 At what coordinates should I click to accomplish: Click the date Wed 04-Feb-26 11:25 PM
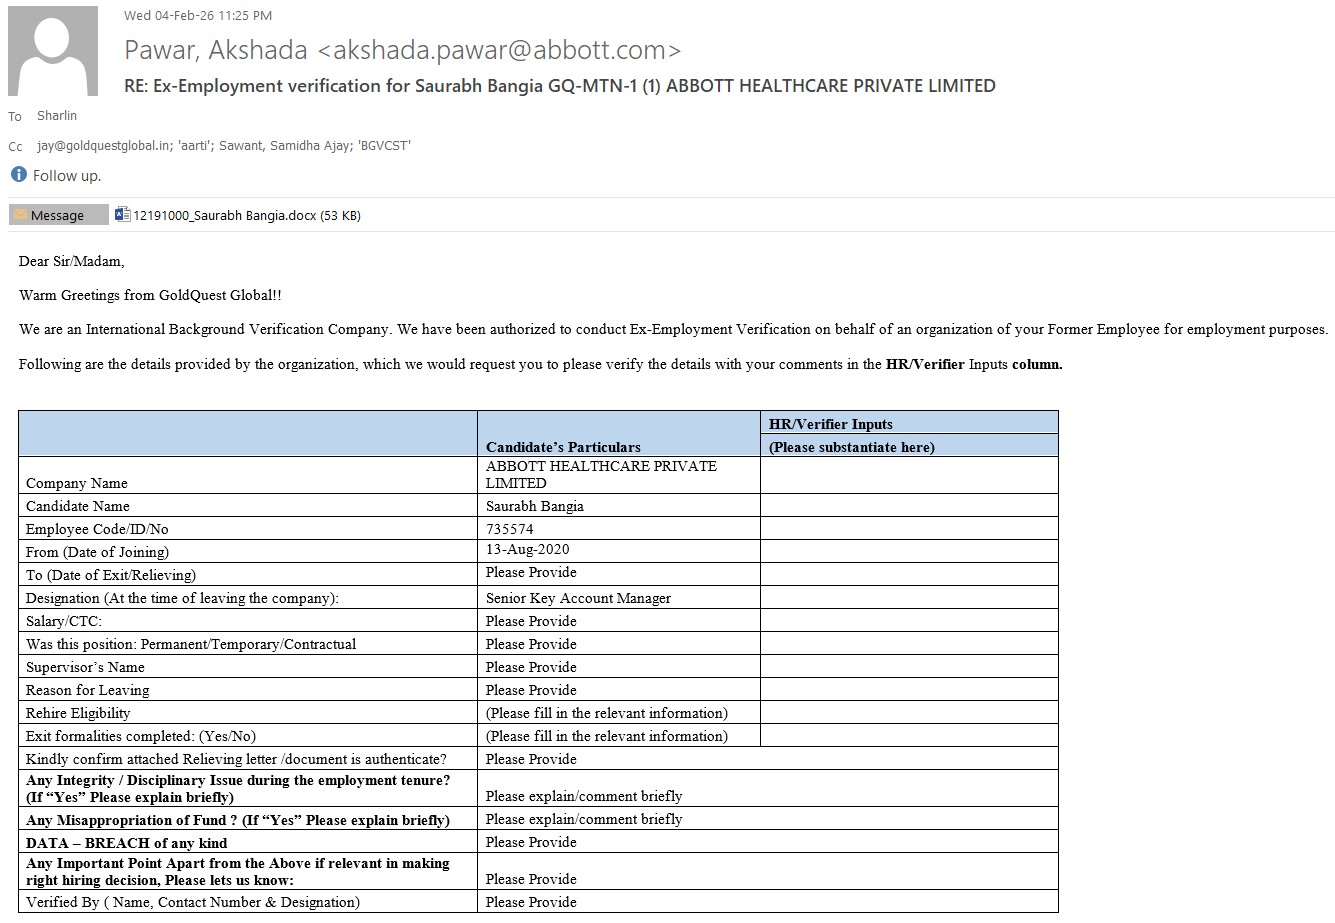[198, 15]
